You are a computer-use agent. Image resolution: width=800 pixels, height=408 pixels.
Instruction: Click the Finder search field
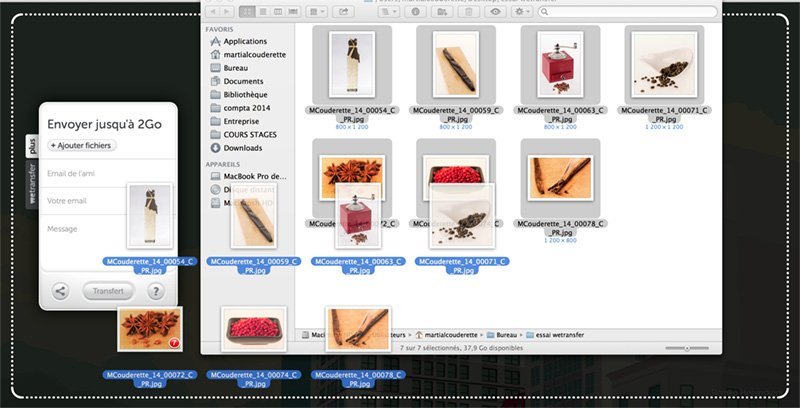[x=628, y=11]
